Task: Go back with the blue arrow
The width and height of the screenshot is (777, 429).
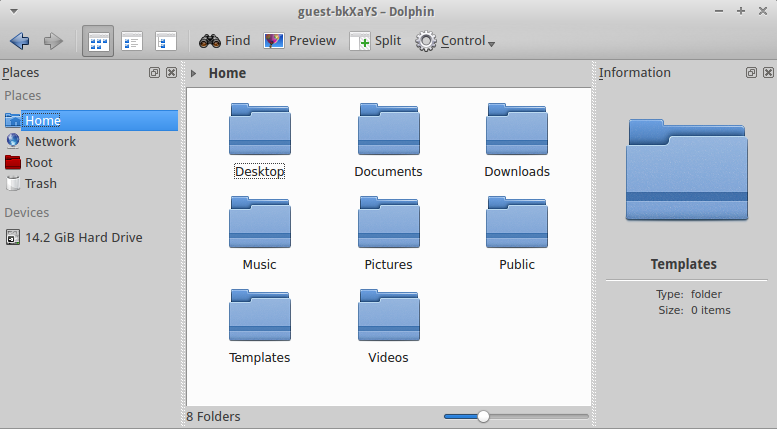Action: pyautogui.click(x=20, y=41)
